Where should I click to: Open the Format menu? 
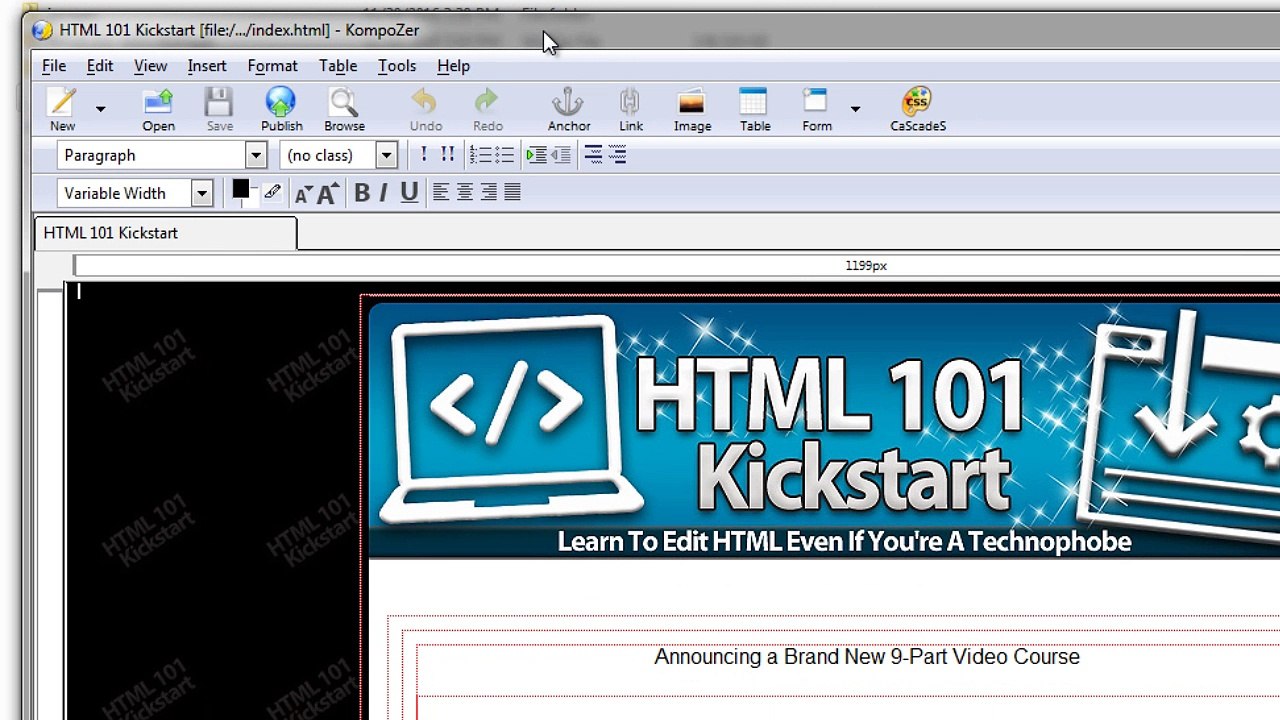pyautogui.click(x=273, y=66)
